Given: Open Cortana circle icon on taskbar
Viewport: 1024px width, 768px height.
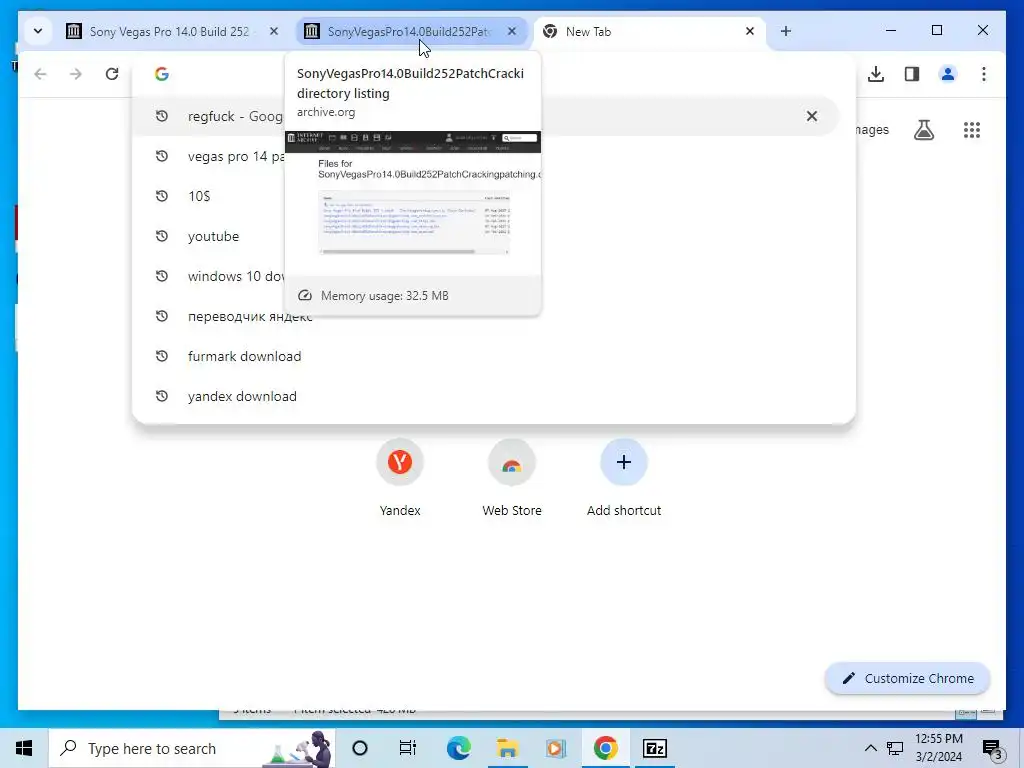Looking at the screenshot, I should pyautogui.click(x=360, y=748).
